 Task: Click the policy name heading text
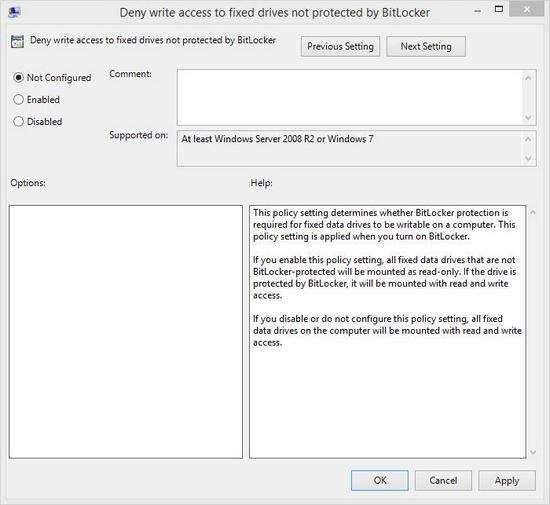(x=153, y=40)
